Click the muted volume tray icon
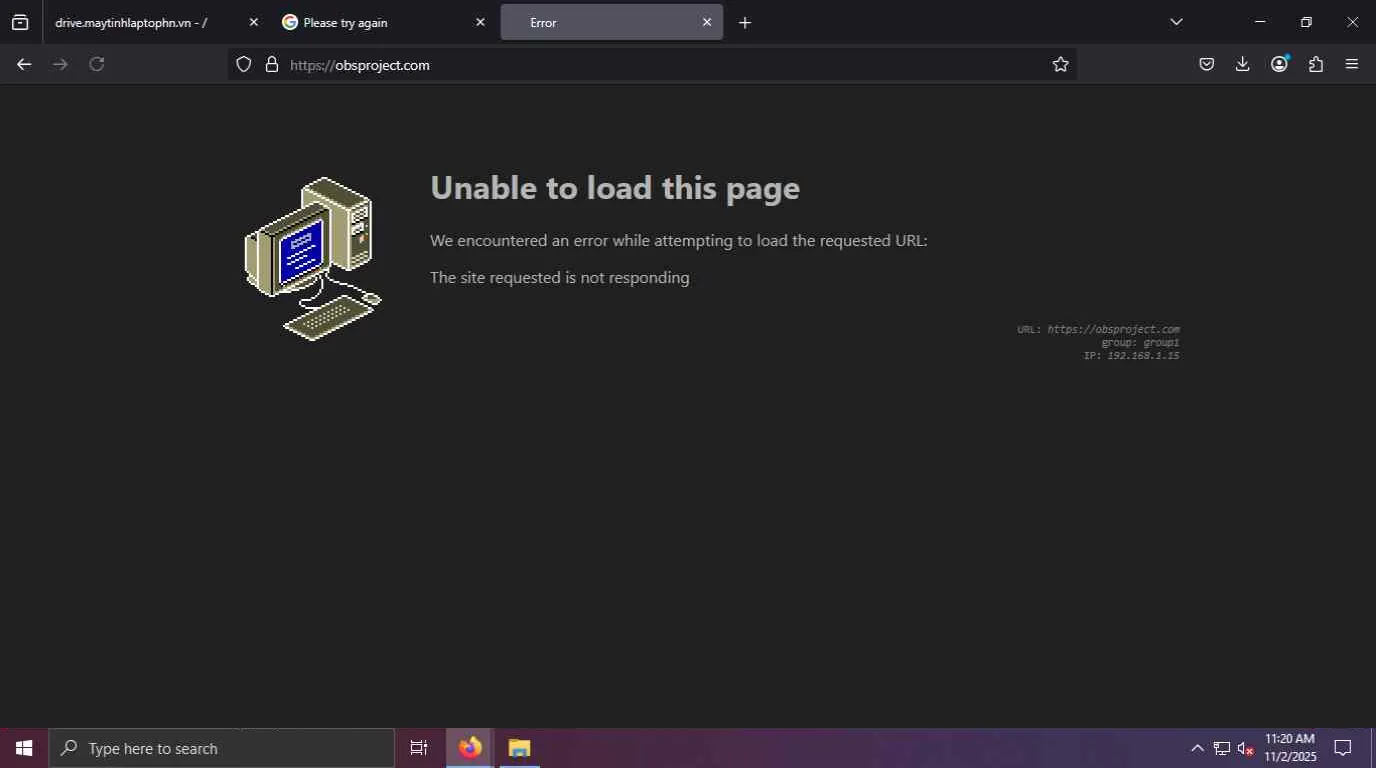The height and width of the screenshot is (768, 1376). point(1246,748)
